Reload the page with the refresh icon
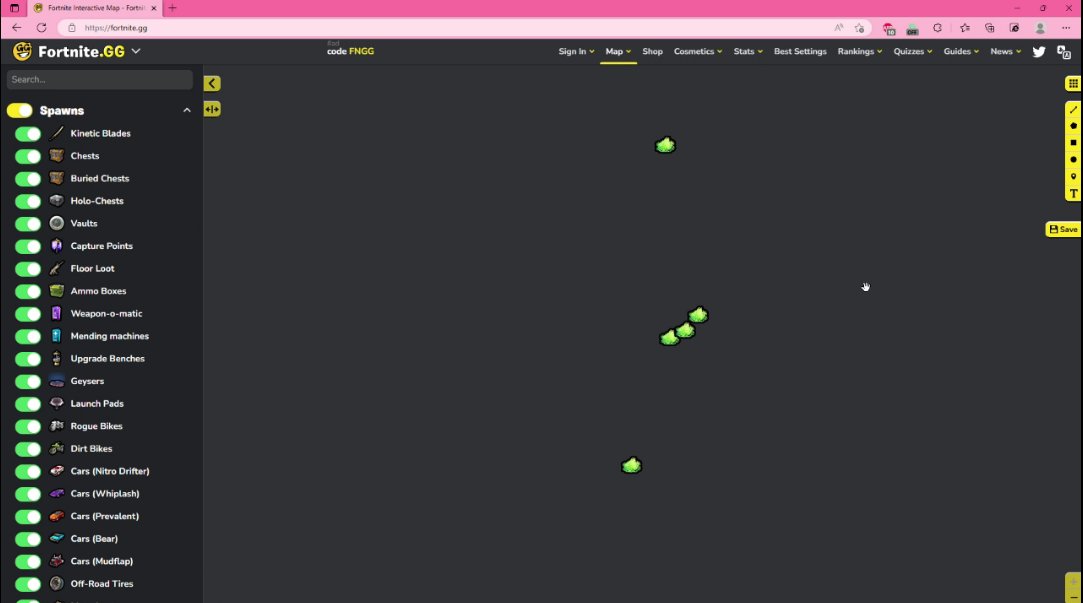The width and height of the screenshot is (1083, 603). pos(41,28)
